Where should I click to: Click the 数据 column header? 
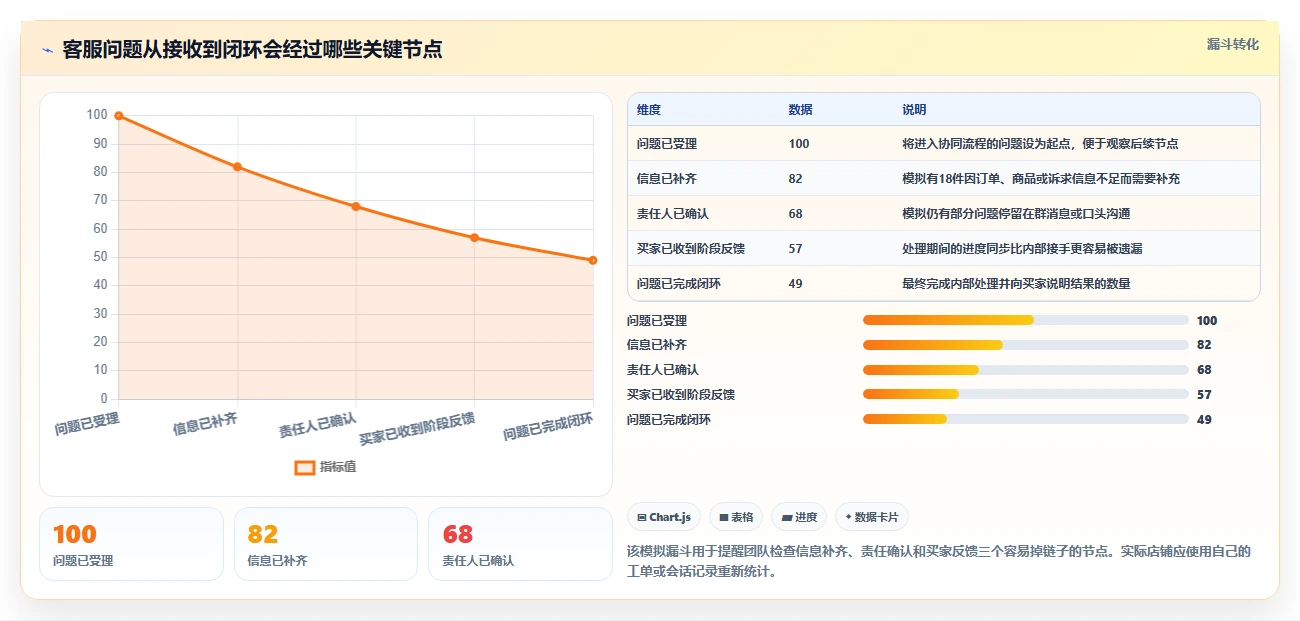pyautogui.click(x=800, y=109)
